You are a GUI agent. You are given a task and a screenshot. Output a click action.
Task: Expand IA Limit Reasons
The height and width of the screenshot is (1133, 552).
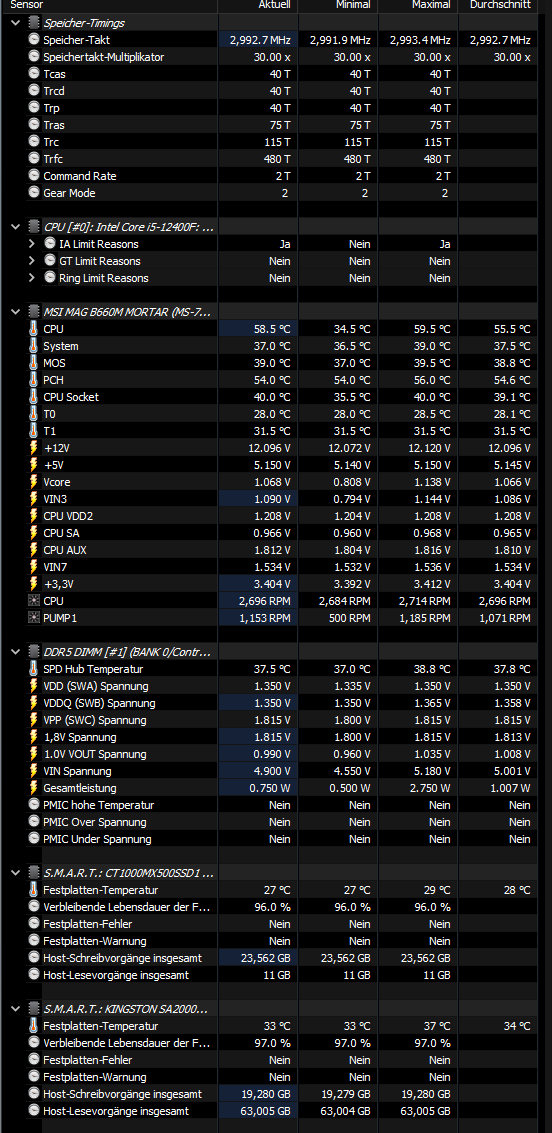coord(32,244)
